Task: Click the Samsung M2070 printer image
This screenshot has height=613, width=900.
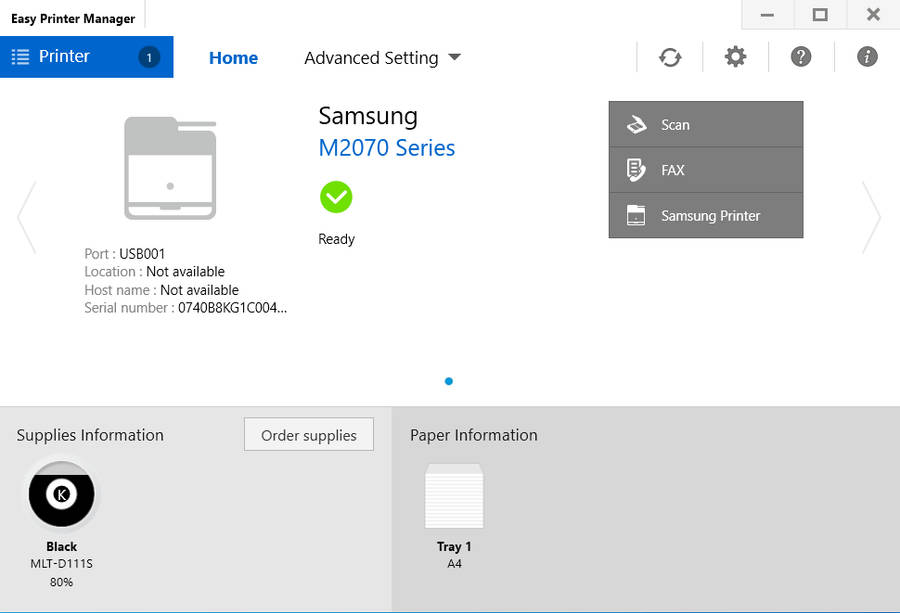Action: coord(170,168)
